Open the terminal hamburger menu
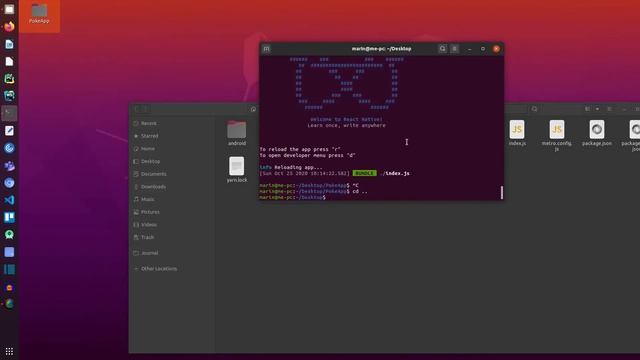 click(454, 49)
